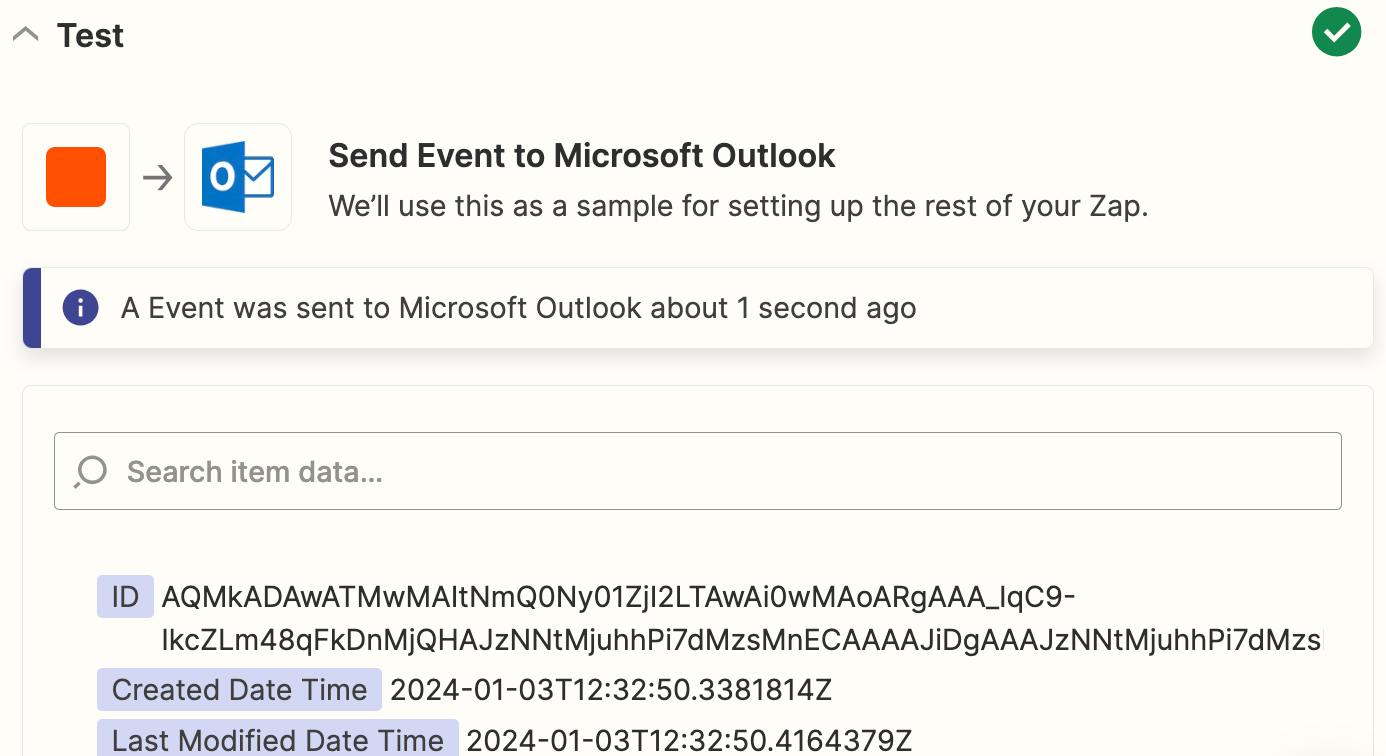The width and height of the screenshot is (1386, 756).
Task: Click the Last Modified Date Time timestamp value
Action: coord(689,740)
